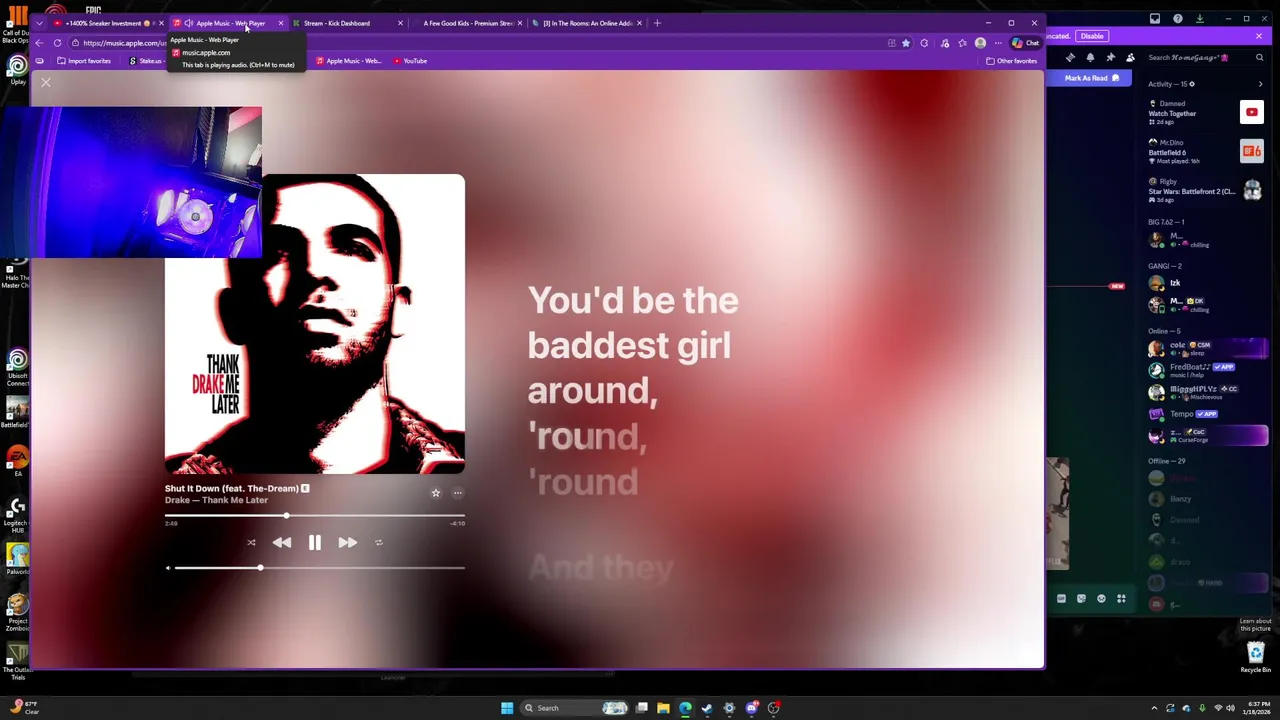Mute the Apple Music tab audio icon
Viewport: 1280px width, 720px height.
pos(188,23)
